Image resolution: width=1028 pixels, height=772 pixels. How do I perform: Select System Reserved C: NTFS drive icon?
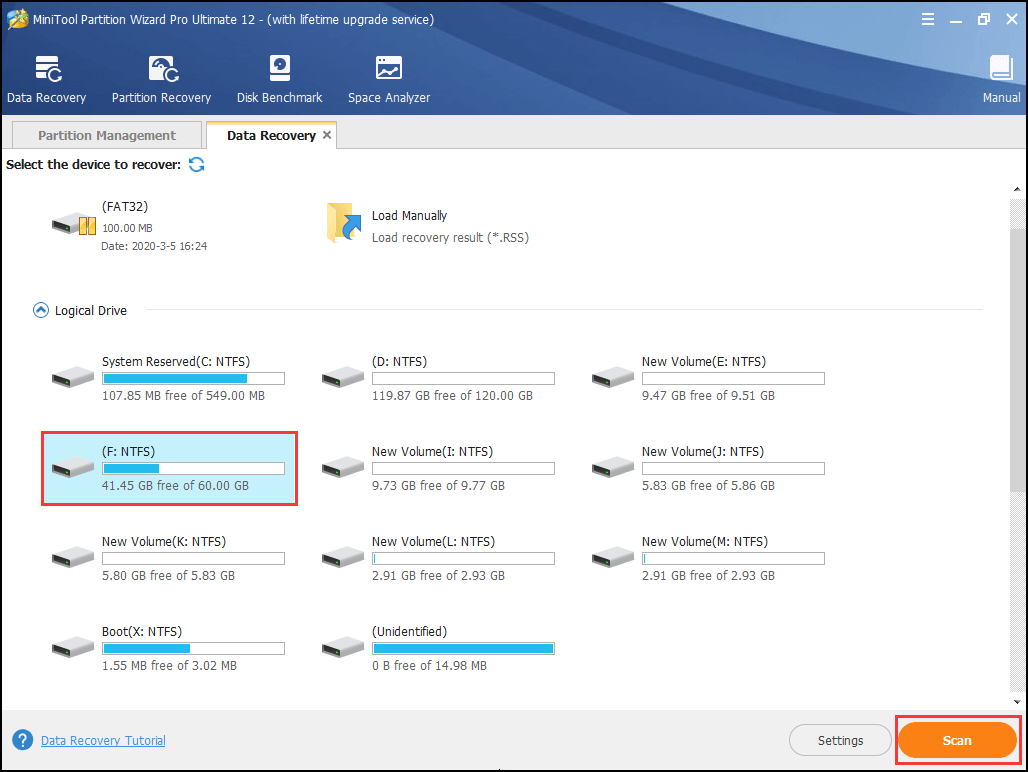[x=73, y=377]
